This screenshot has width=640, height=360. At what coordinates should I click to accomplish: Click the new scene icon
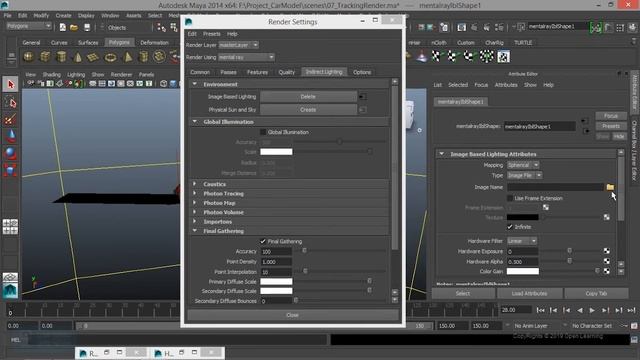click(x=62, y=27)
